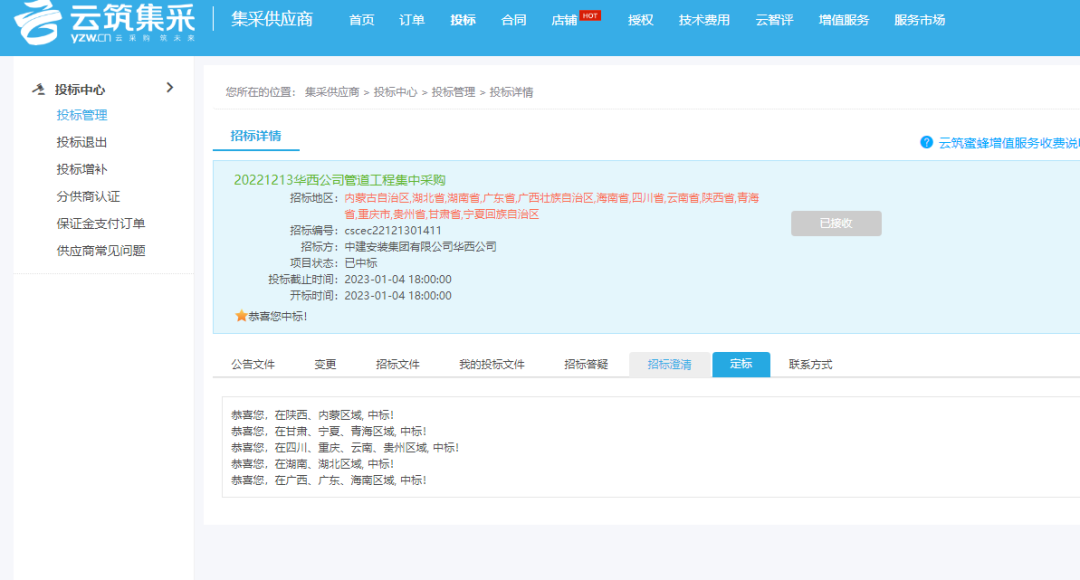Image resolution: width=1080 pixels, height=580 pixels.
Task: Switch to the 我的投标文件 tab
Action: tap(491, 364)
